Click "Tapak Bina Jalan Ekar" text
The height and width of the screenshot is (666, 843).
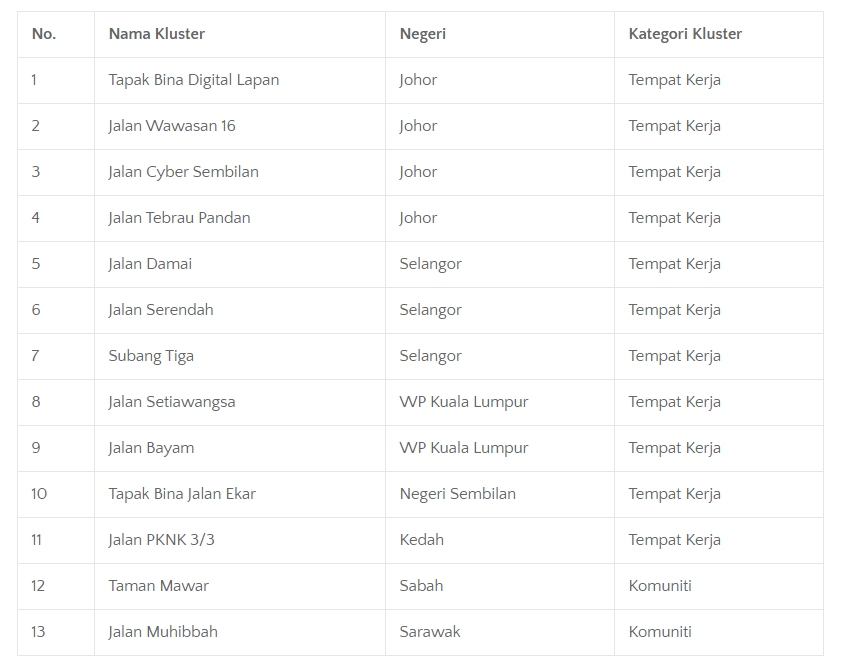(x=183, y=494)
